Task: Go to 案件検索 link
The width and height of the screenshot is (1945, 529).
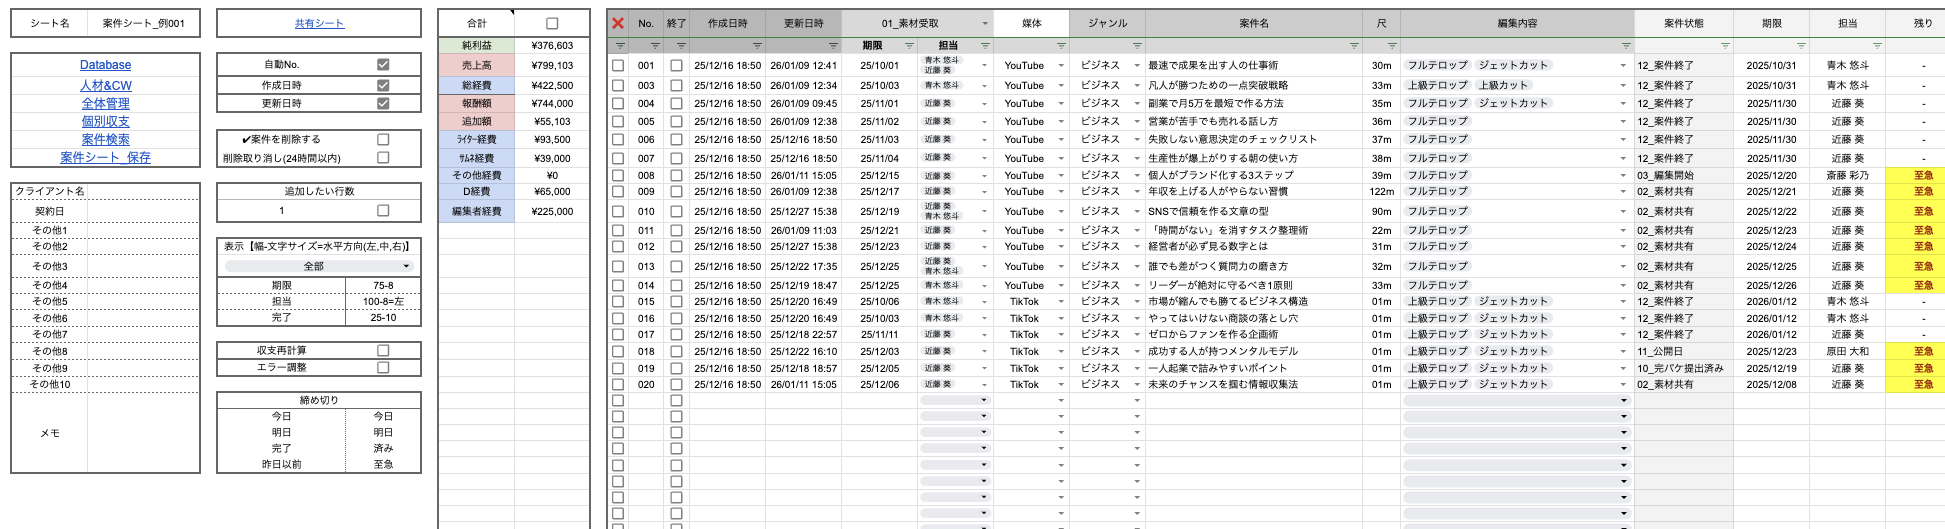Action: [105, 139]
